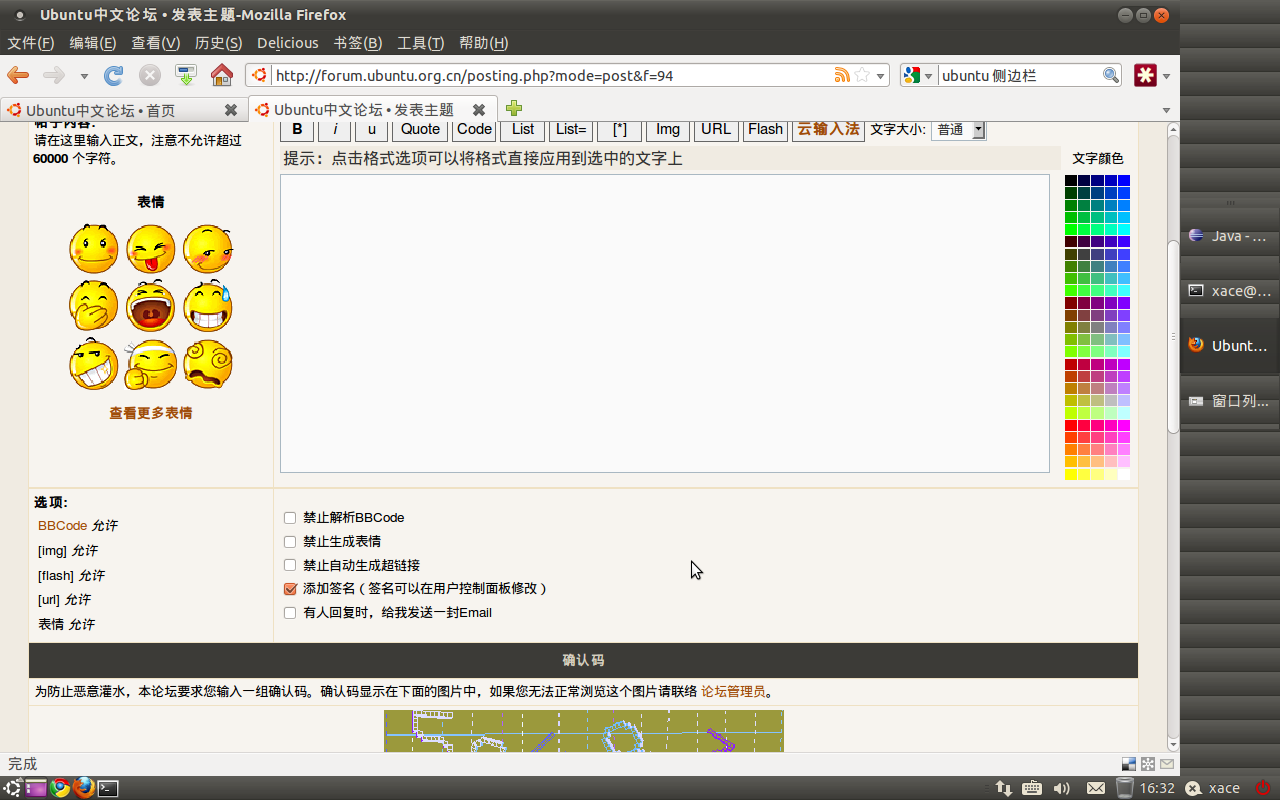This screenshot has width=1280, height=800.
Task: Pick the white color swatch
Action: coord(1124,474)
